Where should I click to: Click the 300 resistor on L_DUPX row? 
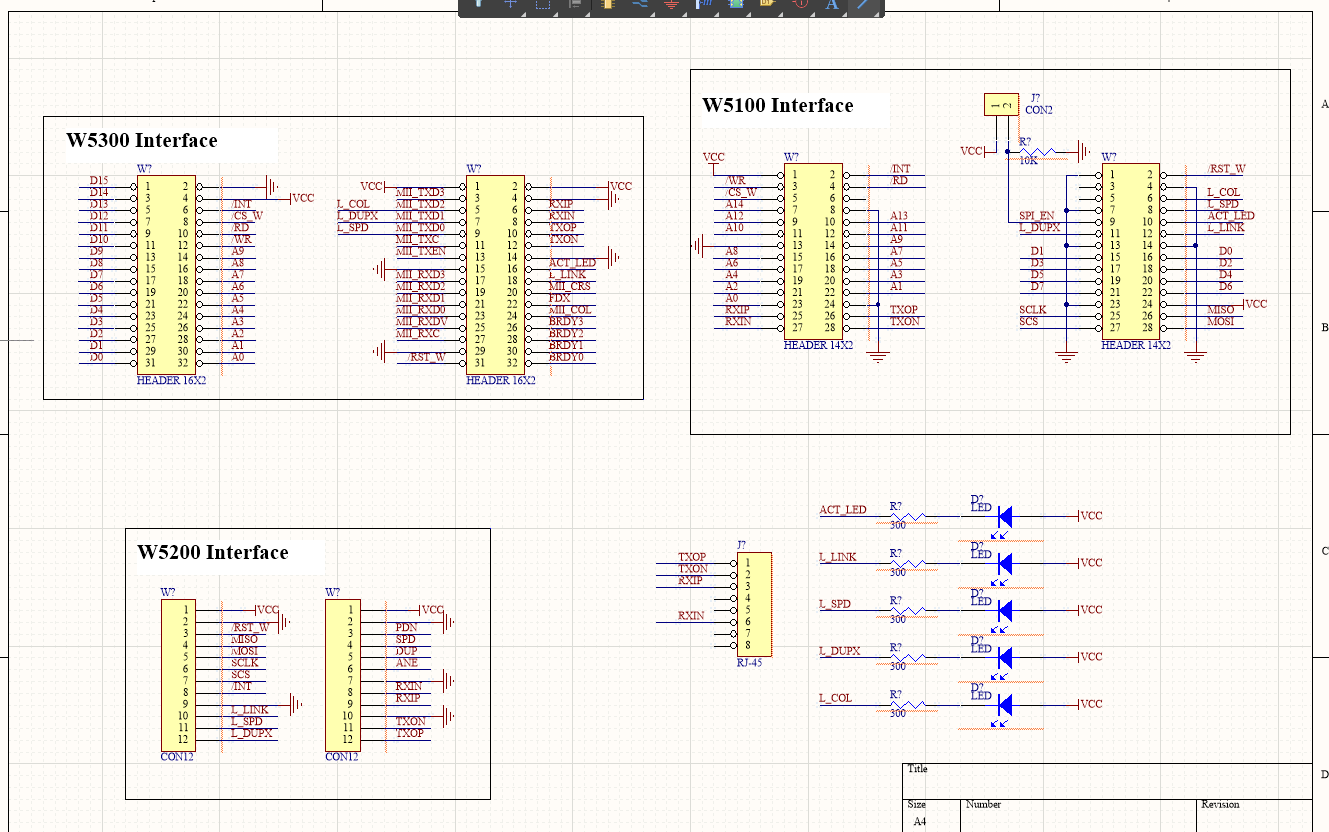[908, 657]
